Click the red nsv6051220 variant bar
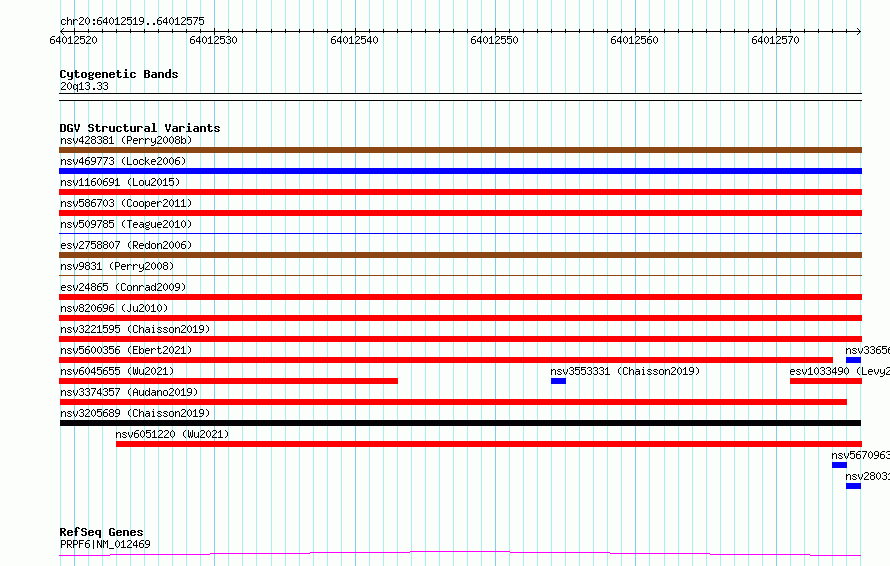The width and height of the screenshot is (890, 566). coord(489,444)
